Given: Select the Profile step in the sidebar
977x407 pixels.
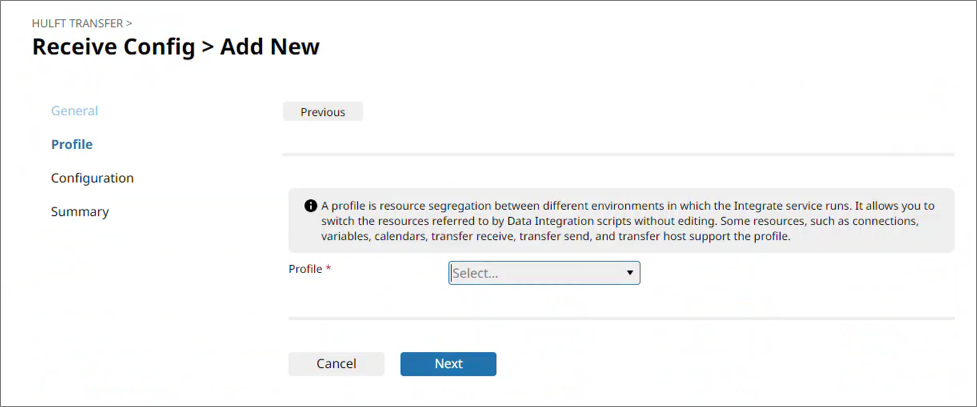Looking at the screenshot, I should 72,145.
